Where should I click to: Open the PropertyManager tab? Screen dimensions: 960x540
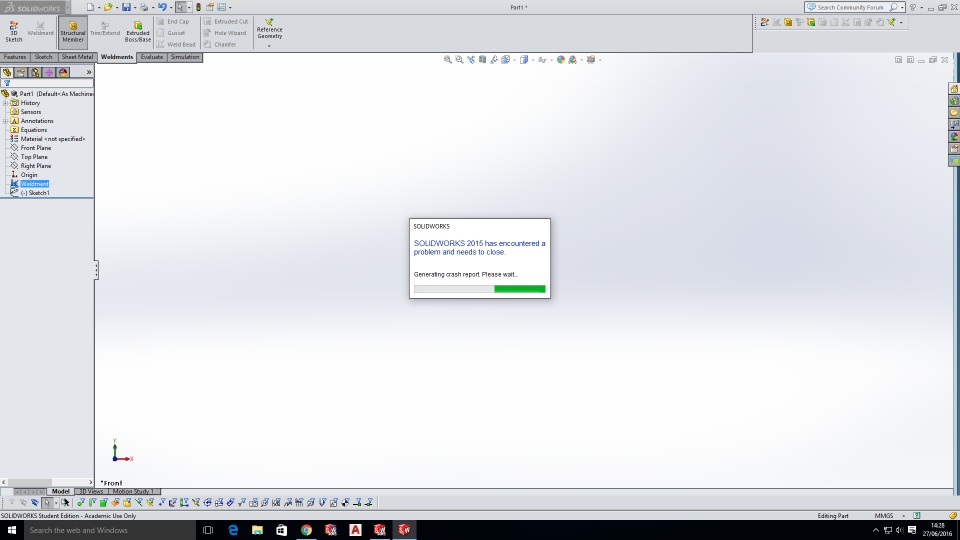point(21,72)
